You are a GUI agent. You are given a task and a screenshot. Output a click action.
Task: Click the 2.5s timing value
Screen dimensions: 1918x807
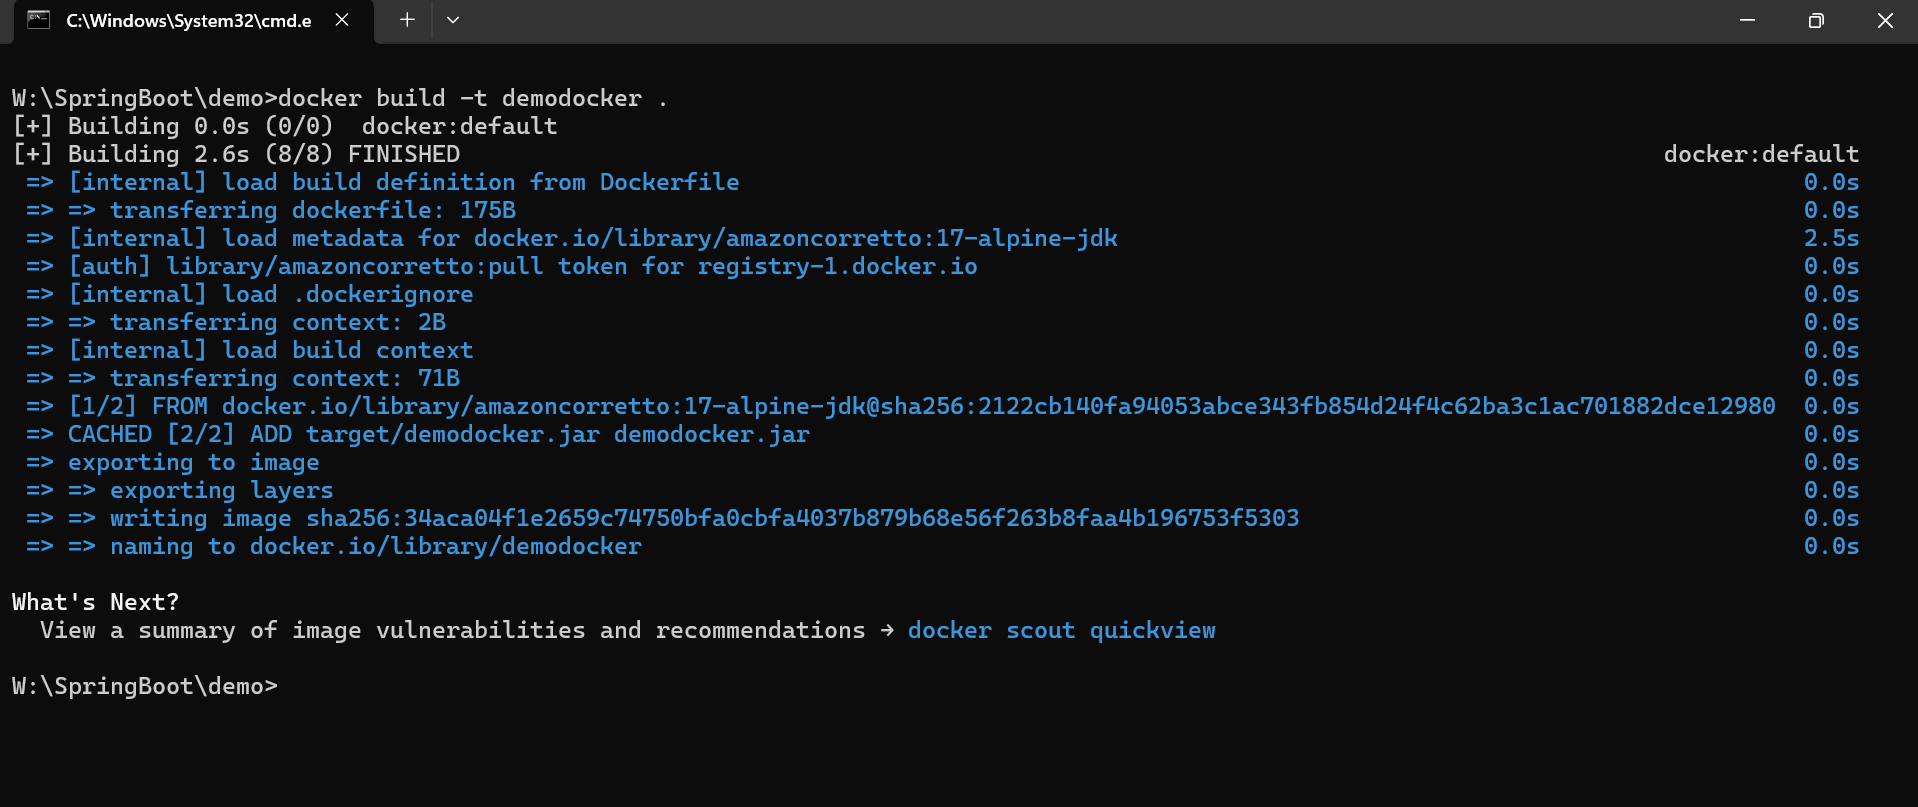tap(1831, 238)
